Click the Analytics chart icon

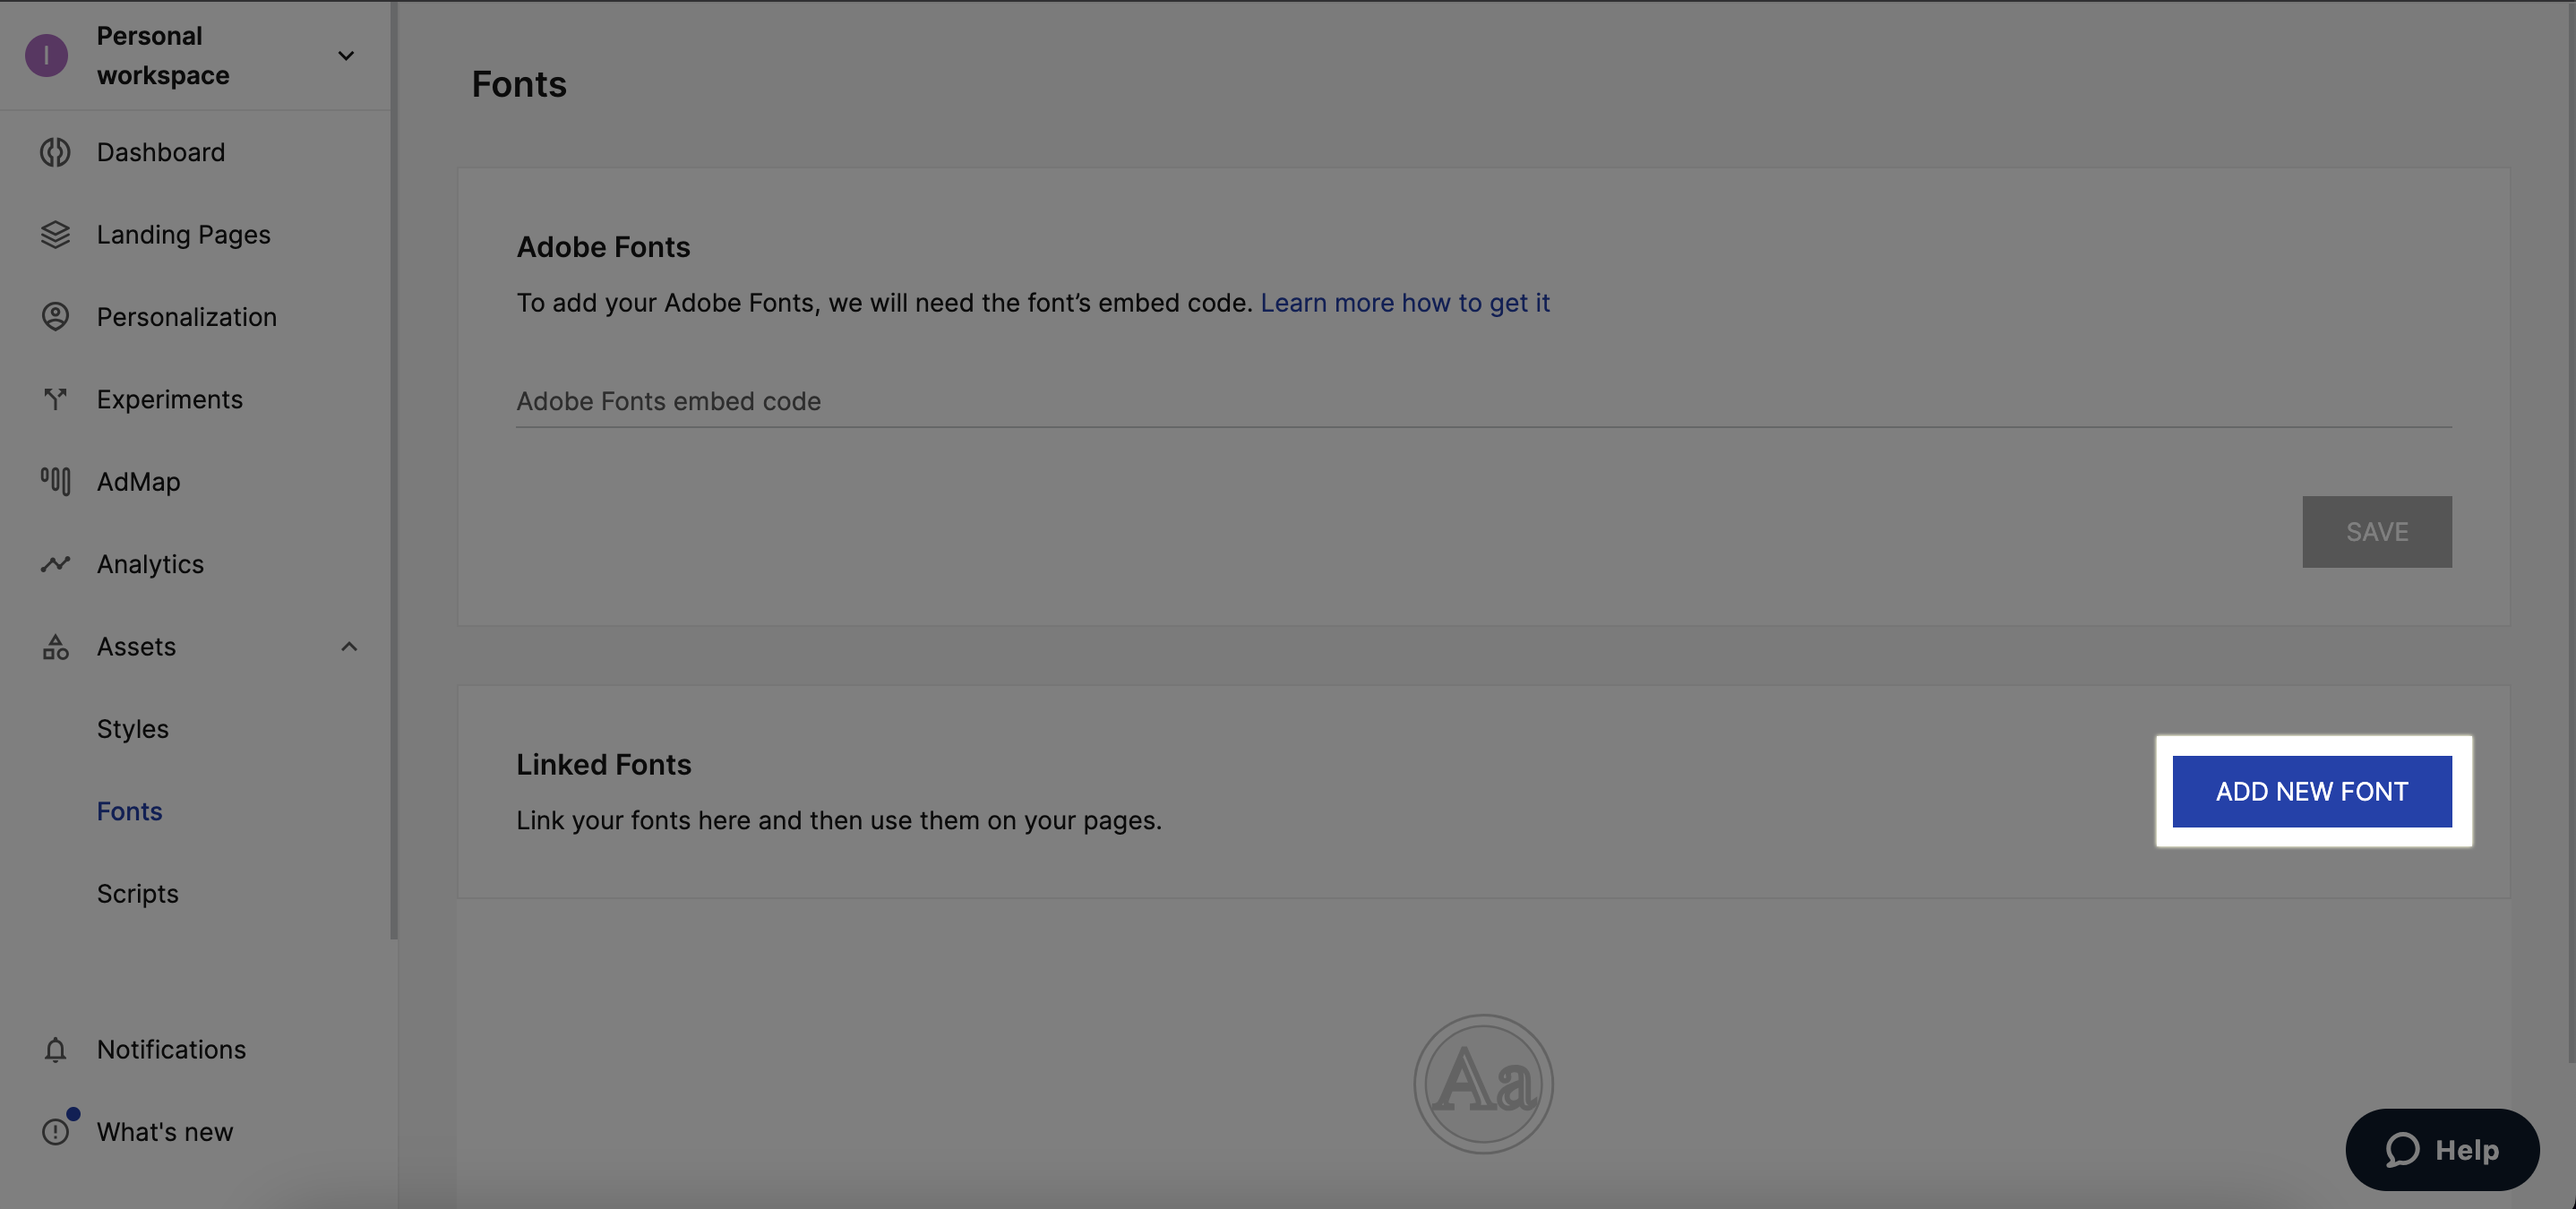[55, 564]
